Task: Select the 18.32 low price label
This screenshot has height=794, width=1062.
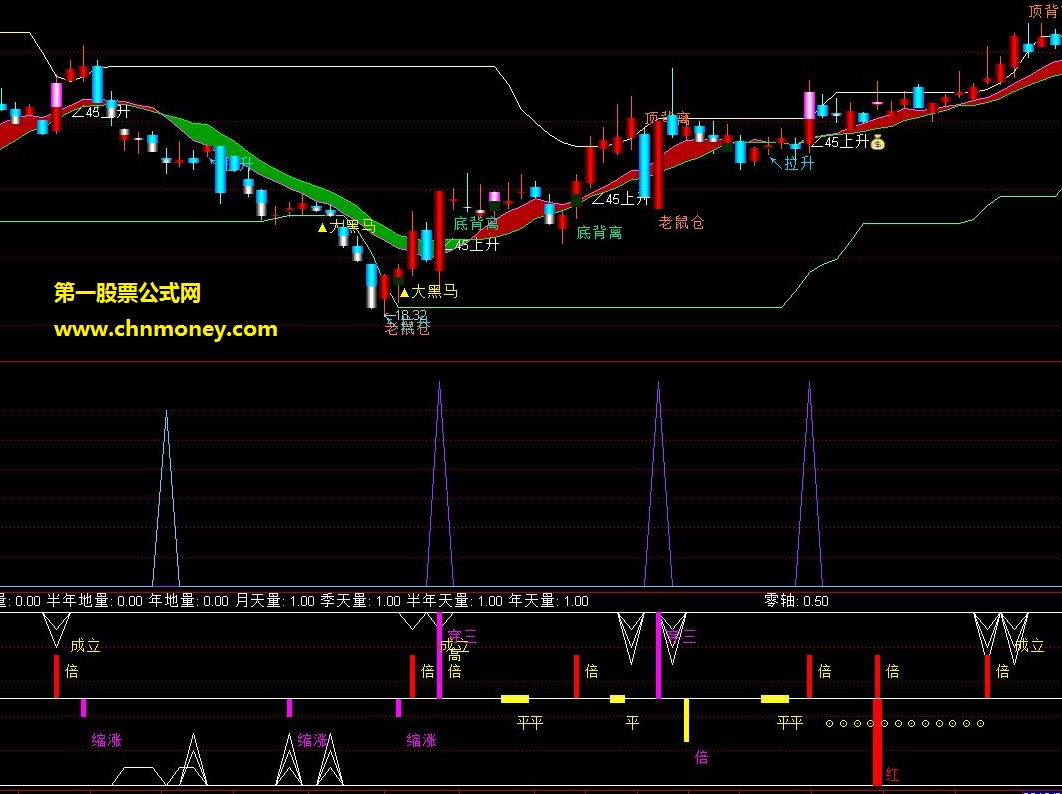Action: click(x=406, y=315)
